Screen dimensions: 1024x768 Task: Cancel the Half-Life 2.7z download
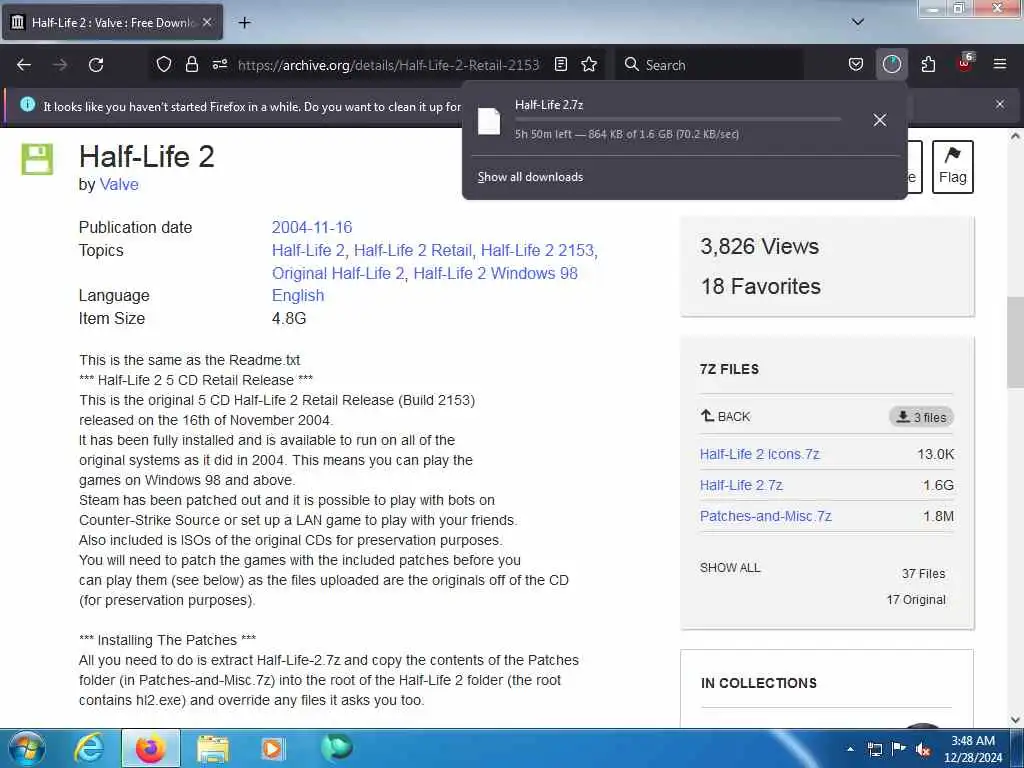click(880, 120)
